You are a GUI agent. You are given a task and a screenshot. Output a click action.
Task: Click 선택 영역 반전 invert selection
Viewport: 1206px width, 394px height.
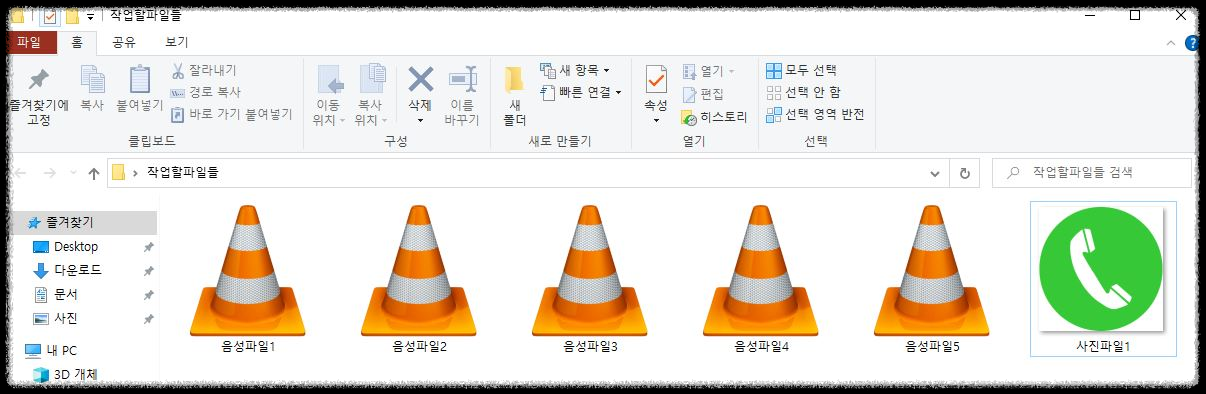(x=815, y=114)
